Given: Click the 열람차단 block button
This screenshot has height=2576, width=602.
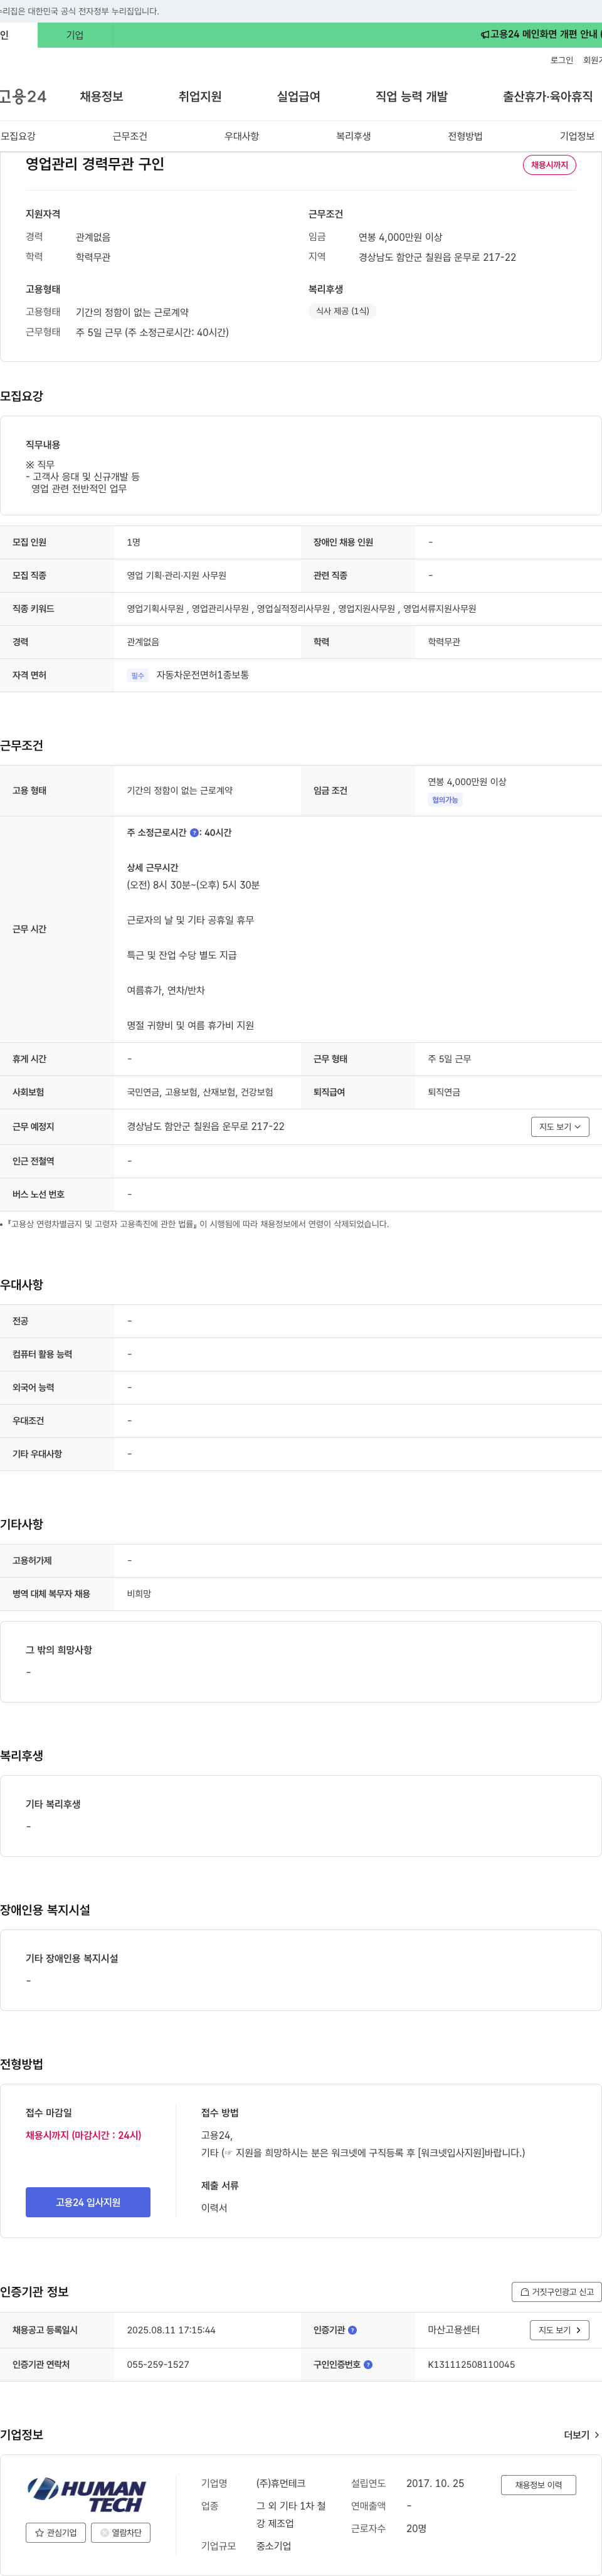Looking at the screenshot, I should (121, 2532).
